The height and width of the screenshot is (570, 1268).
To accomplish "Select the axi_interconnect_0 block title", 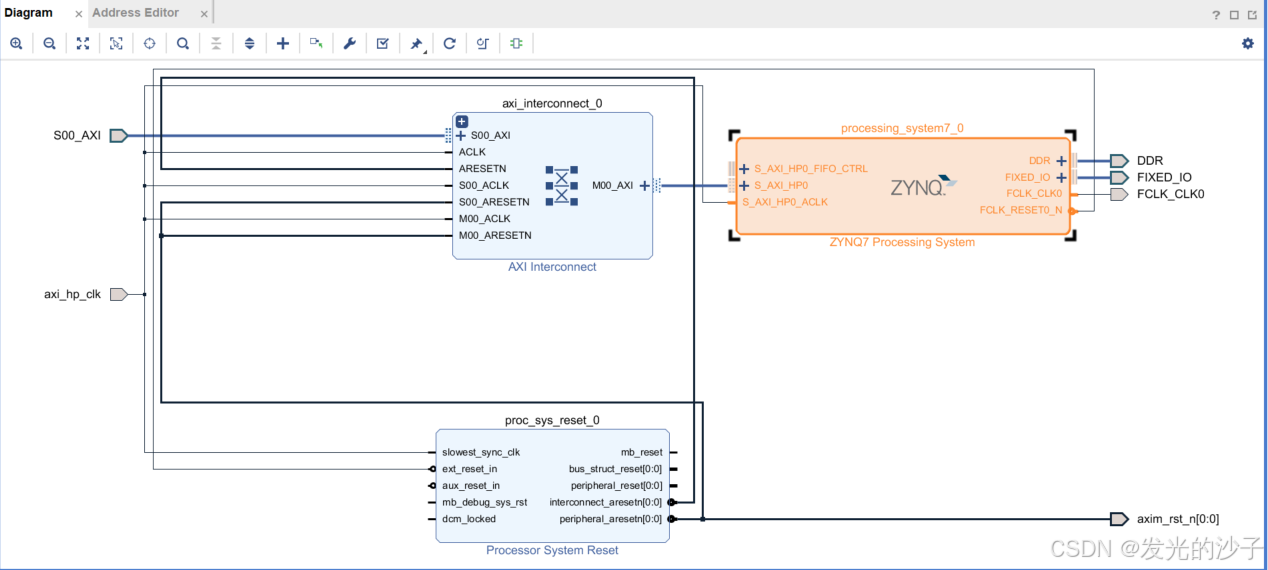I will tap(552, 103).
